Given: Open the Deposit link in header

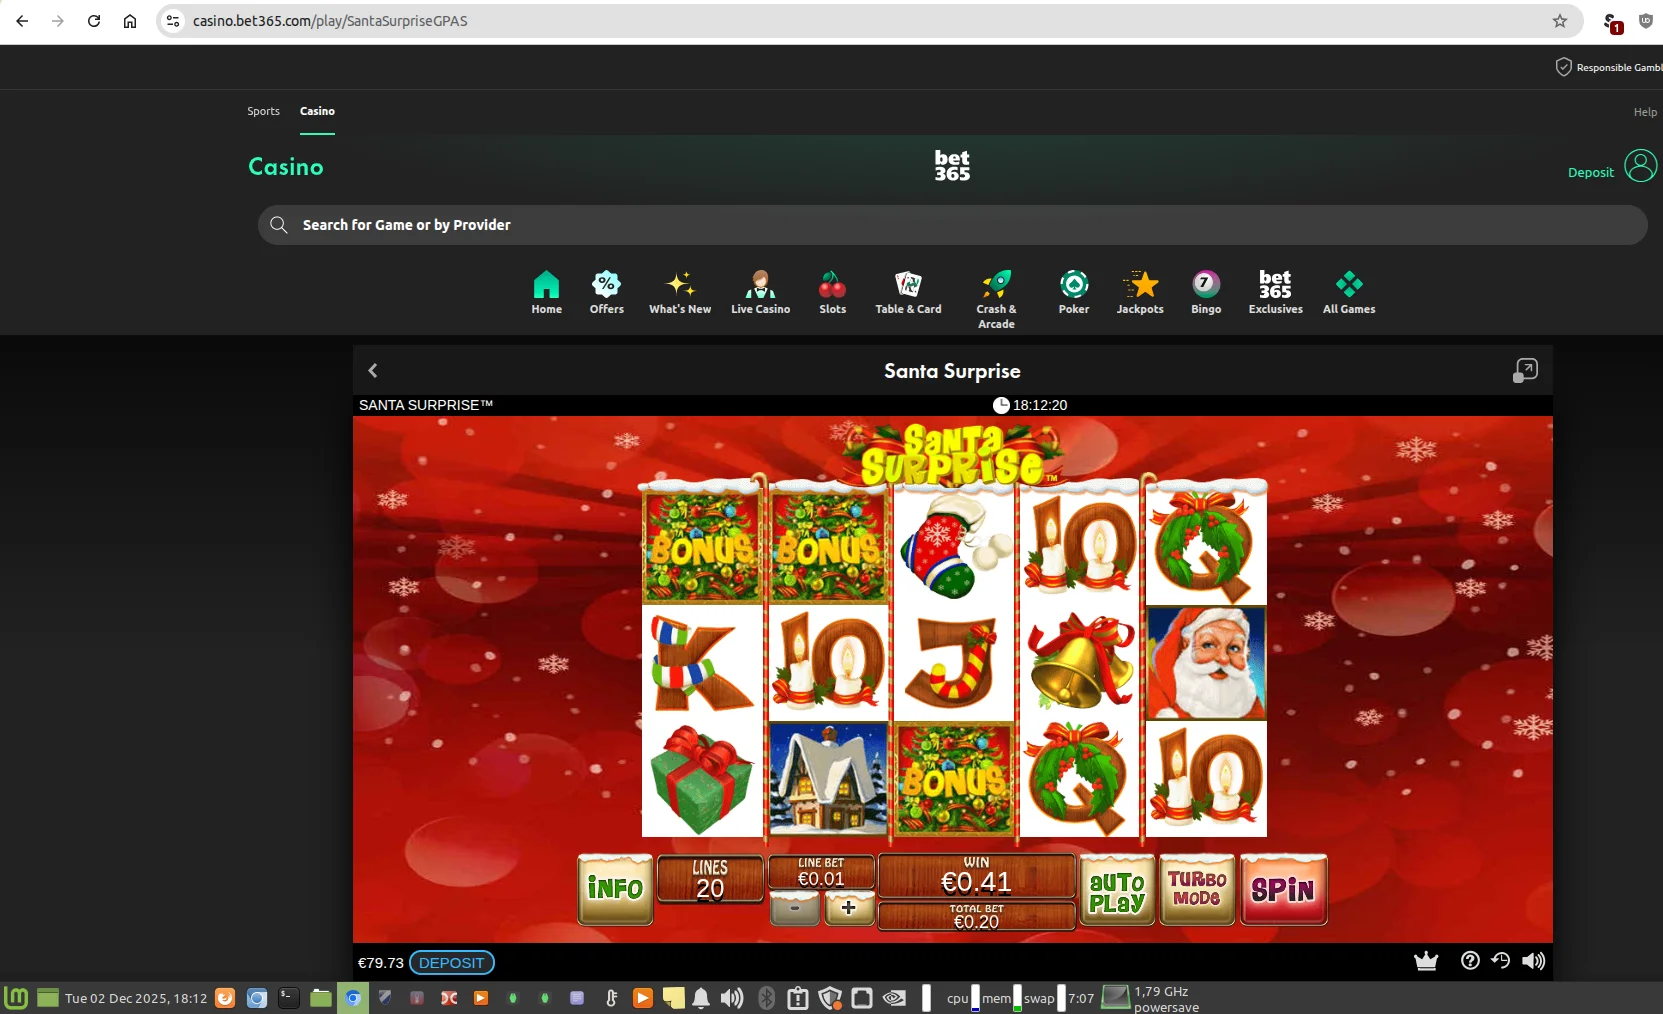Looking at the screenshot, I should point(1590,172).
